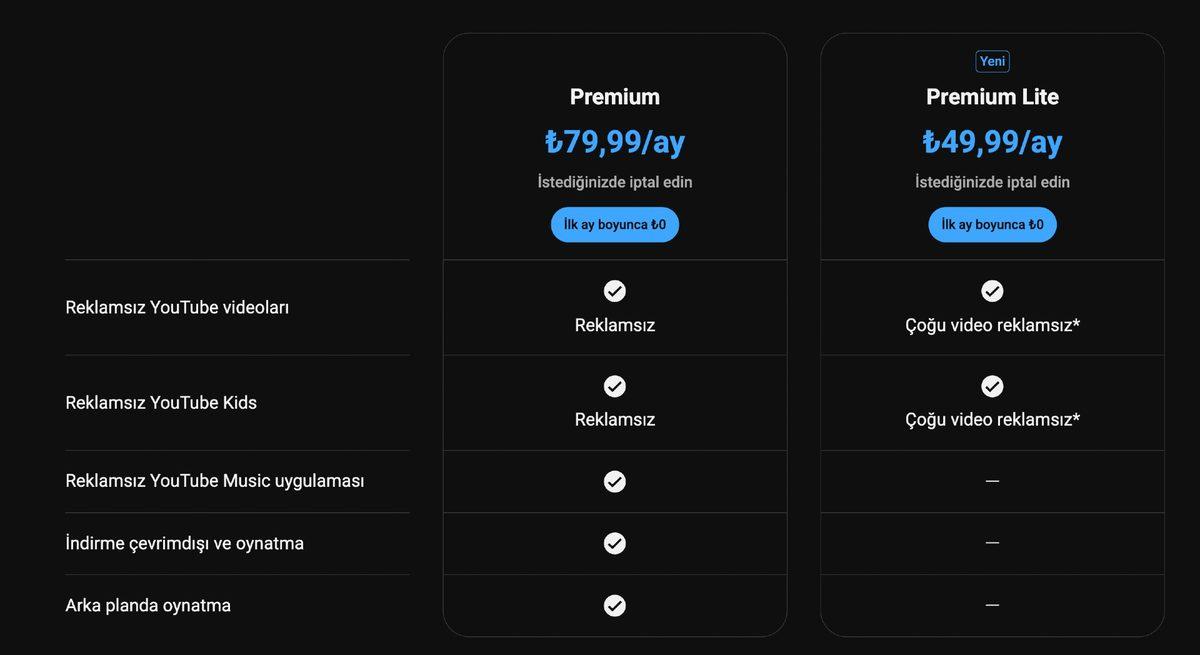
Task: Click İstediğinizde iptal edin under Premium
Action: coord(614,182)
